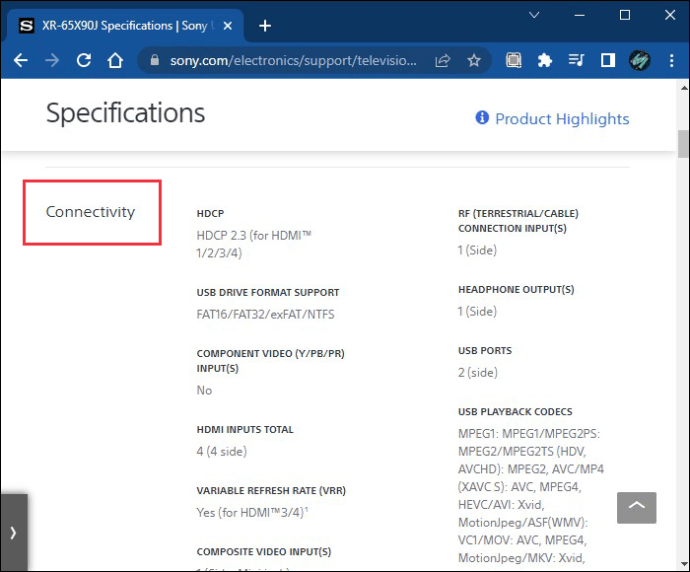Click USB DRIVE FORMAT SUPPORT label
Screen dimensions: 690x572
[268, 293]
